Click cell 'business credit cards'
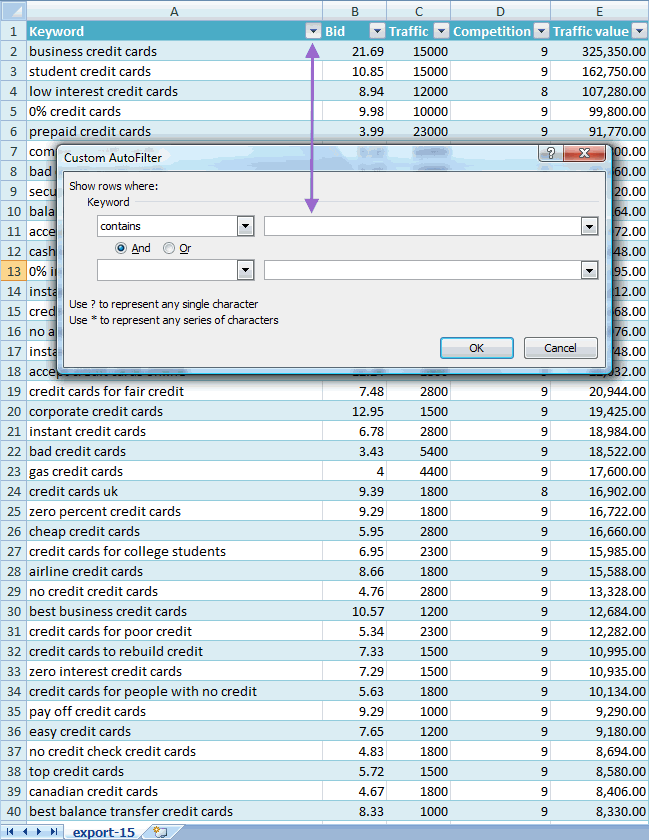The height and width of the screenshot is (840, 649). click(x=174, y=51)
